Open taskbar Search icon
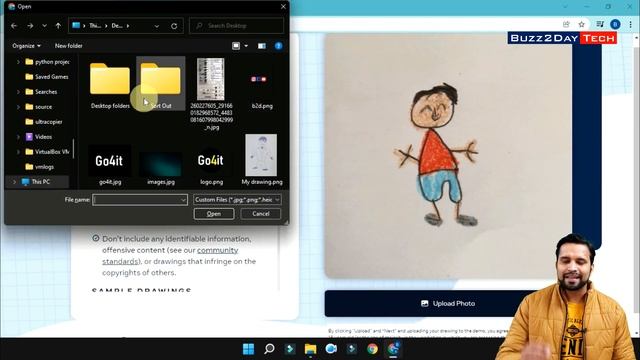The image size is (640, 360). point(269,349)
